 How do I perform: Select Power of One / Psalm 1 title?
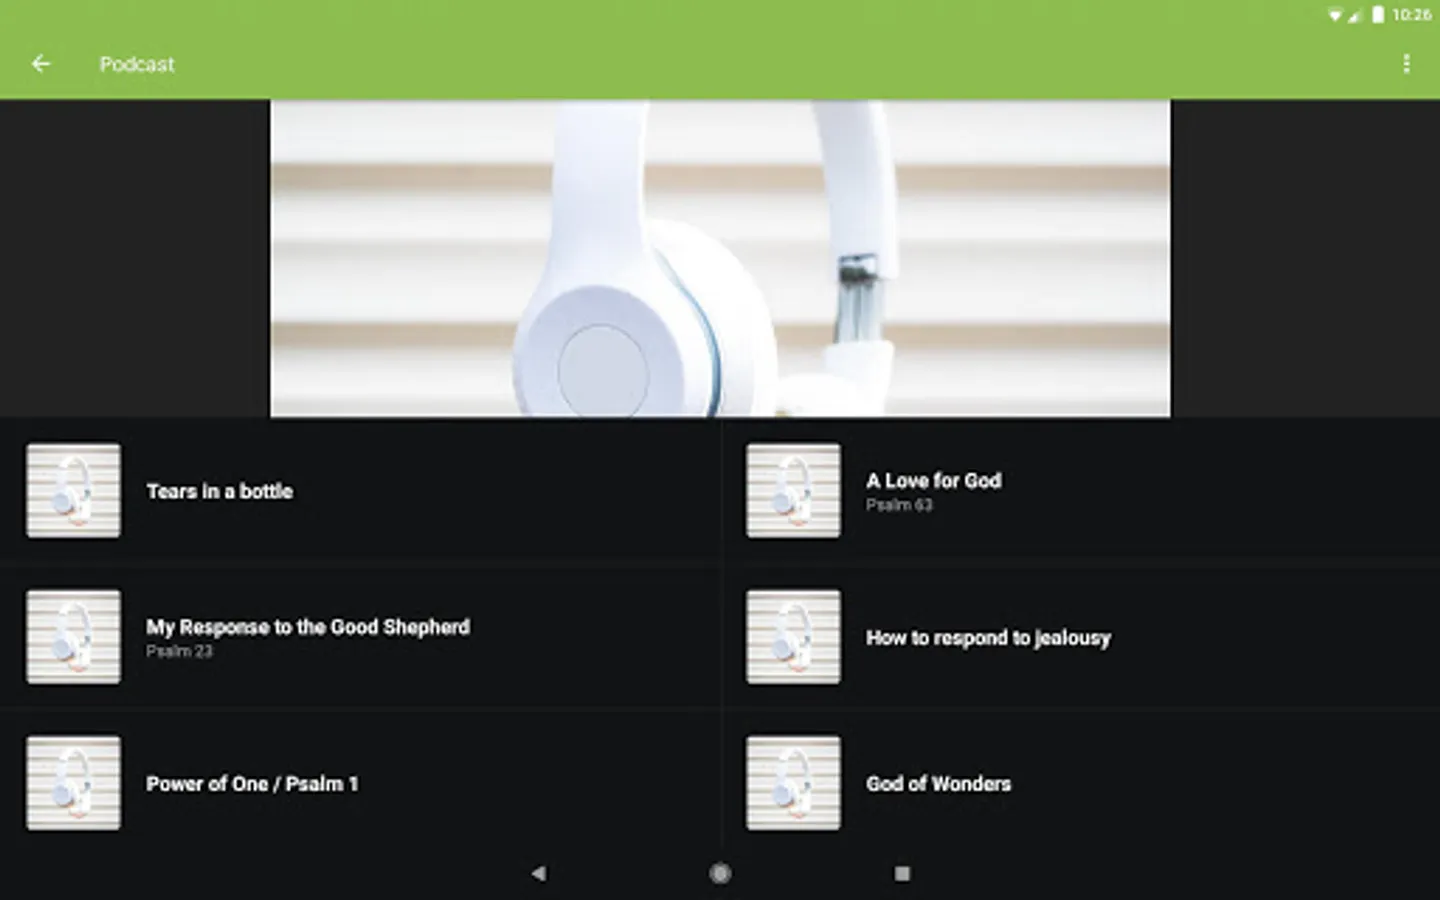(252, 784)
